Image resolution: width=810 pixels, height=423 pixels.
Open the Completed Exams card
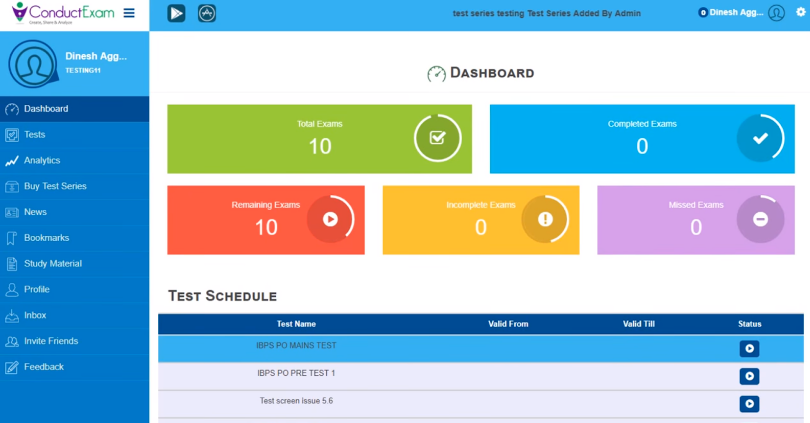point(642,139)
